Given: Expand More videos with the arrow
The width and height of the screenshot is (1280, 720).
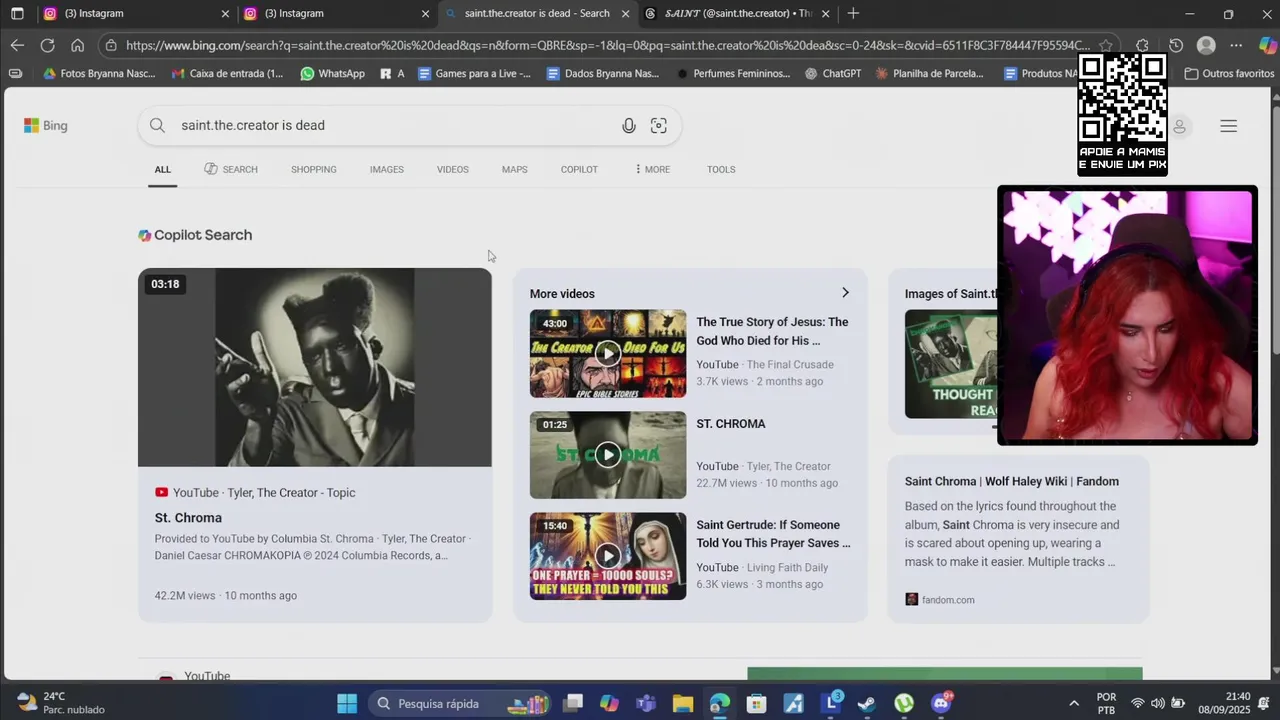Looking at the screenshot, I should tap(845, 293).
